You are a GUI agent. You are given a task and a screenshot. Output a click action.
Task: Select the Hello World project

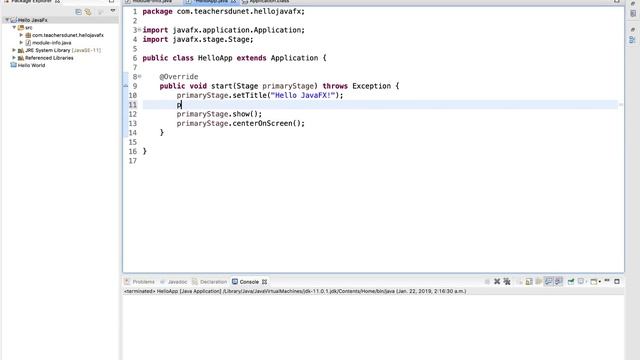[31, 65]
